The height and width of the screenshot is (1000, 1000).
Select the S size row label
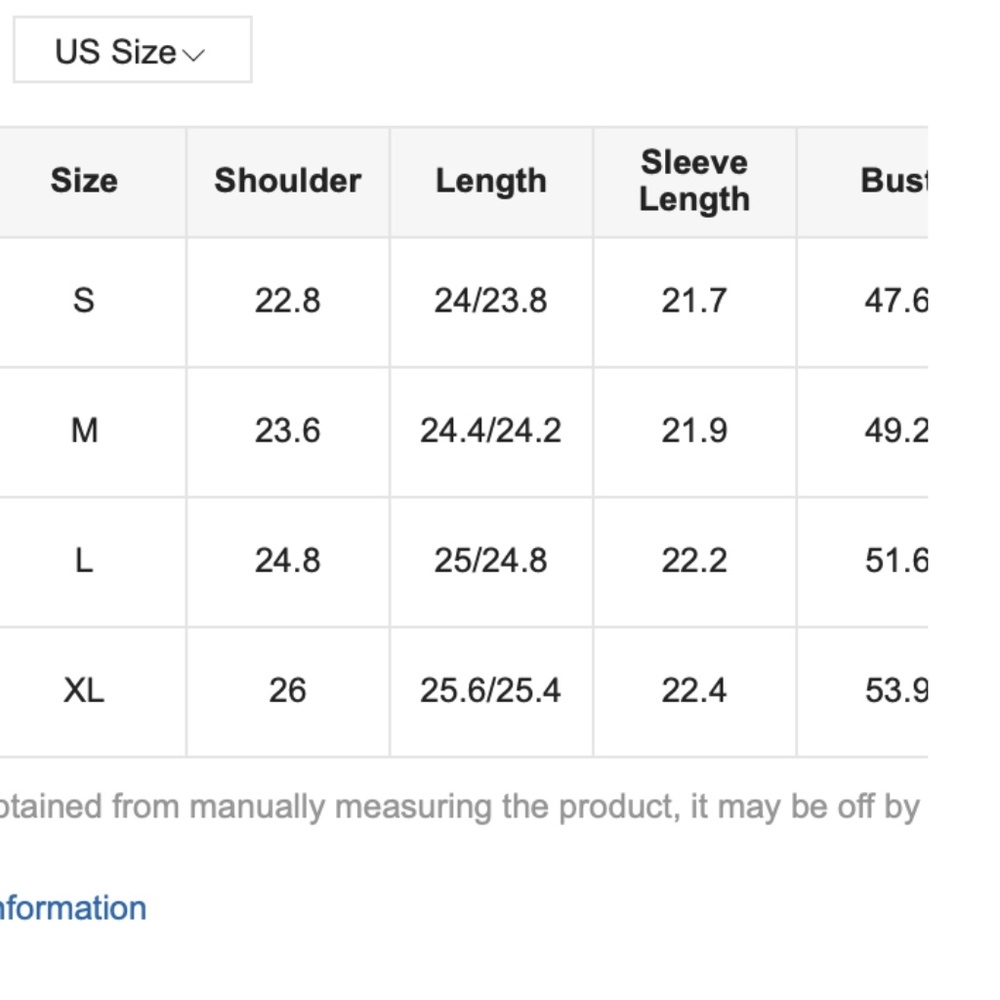click(84, 300)
